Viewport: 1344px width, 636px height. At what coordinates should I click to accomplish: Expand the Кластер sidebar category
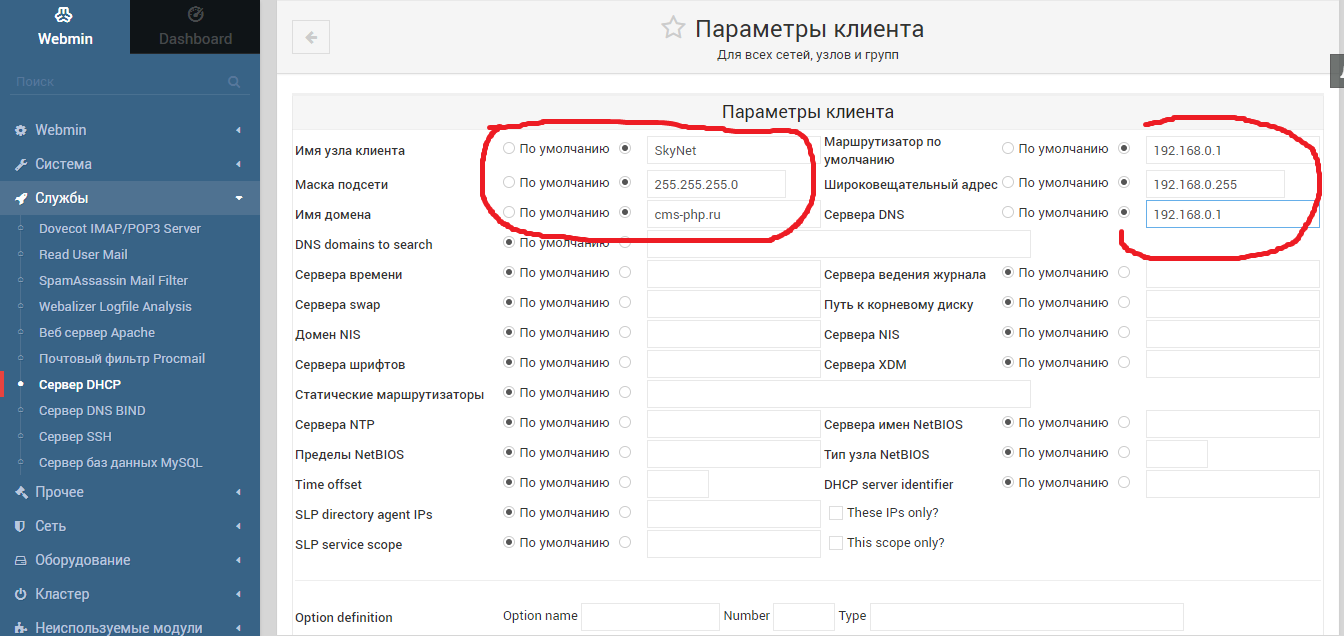coord(130,594)
